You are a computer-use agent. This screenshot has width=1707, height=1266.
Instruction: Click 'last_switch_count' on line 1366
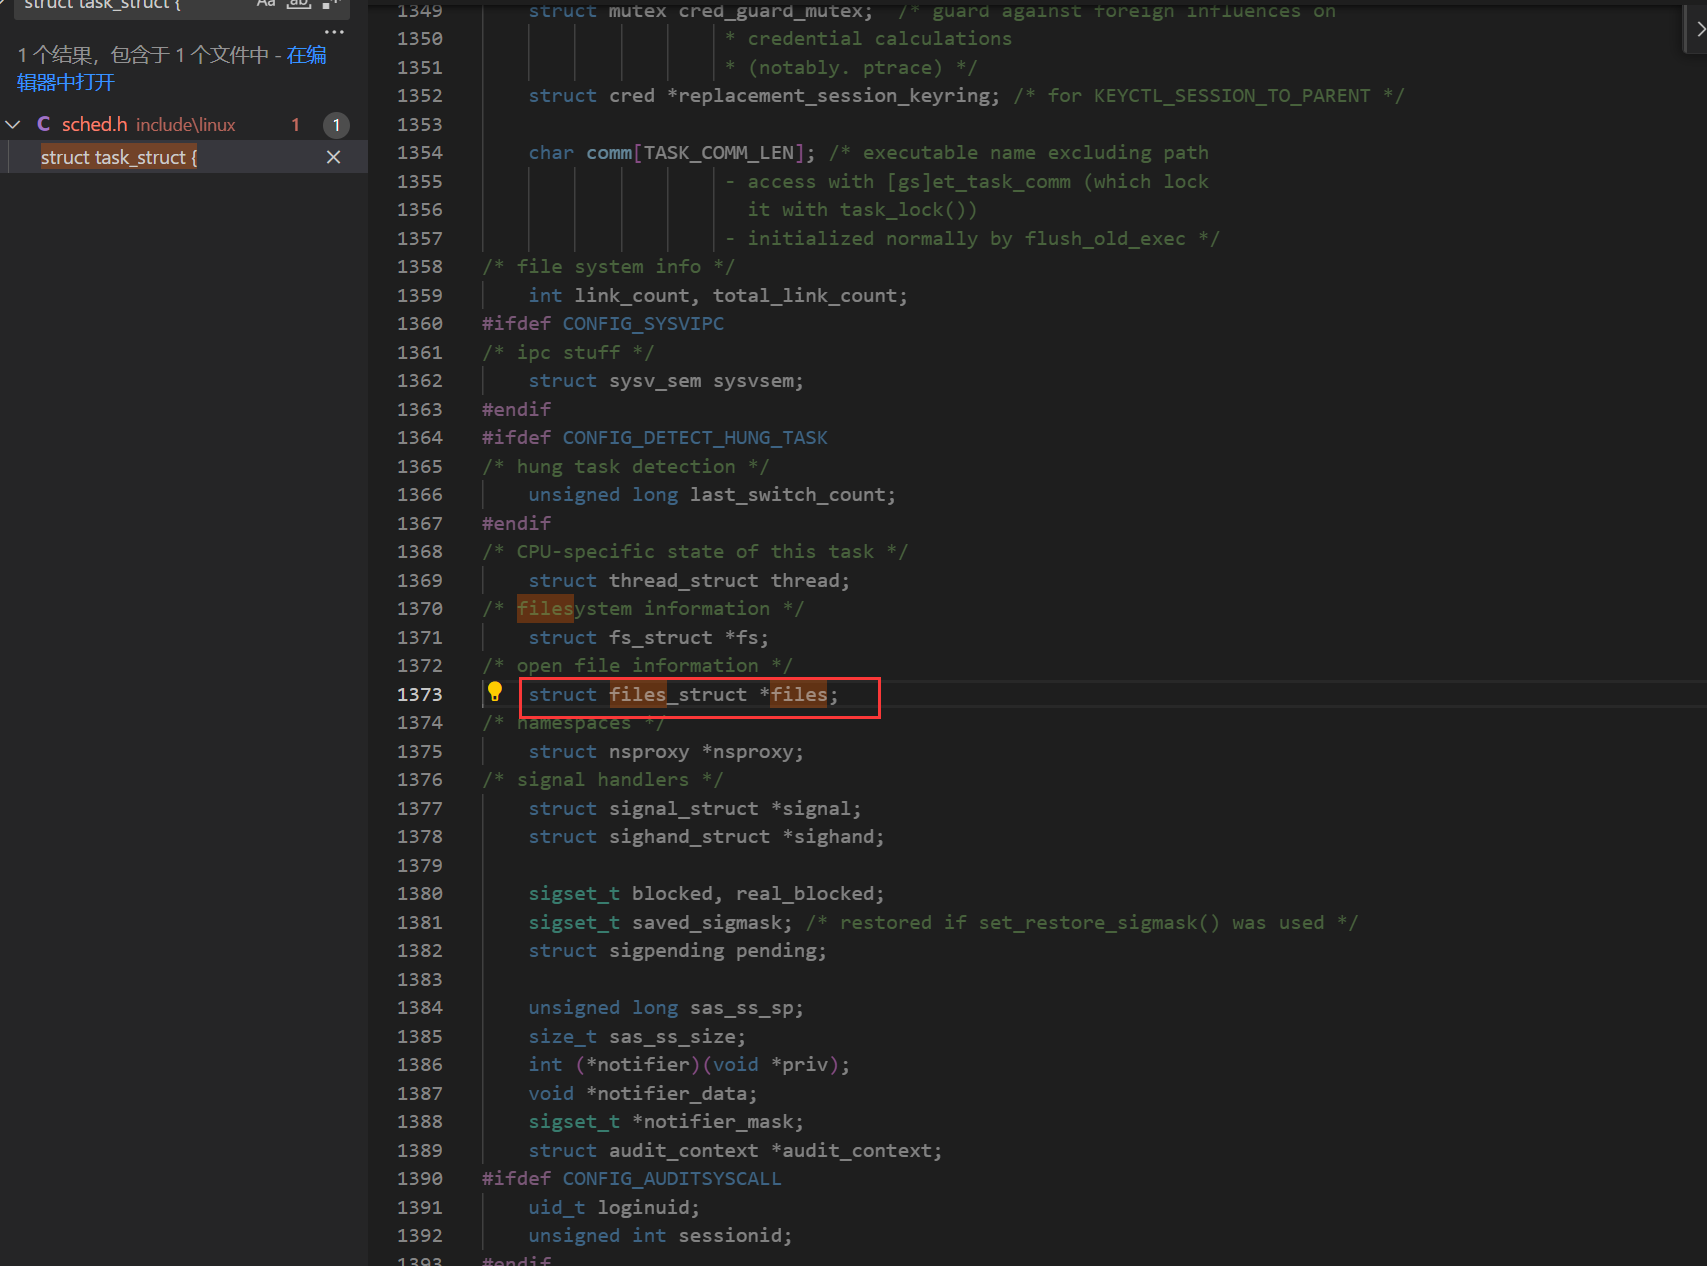[787, 495]
